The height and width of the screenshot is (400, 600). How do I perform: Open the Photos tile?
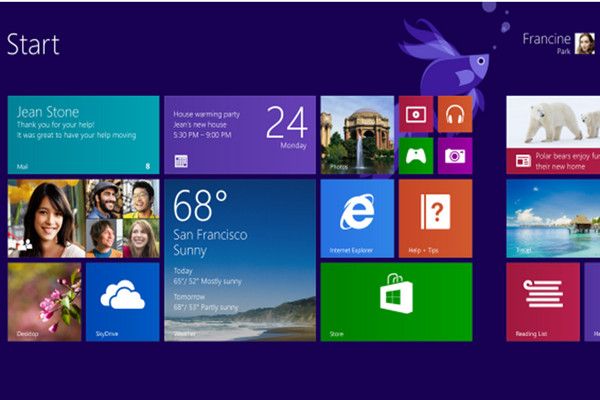pos(357,135)
